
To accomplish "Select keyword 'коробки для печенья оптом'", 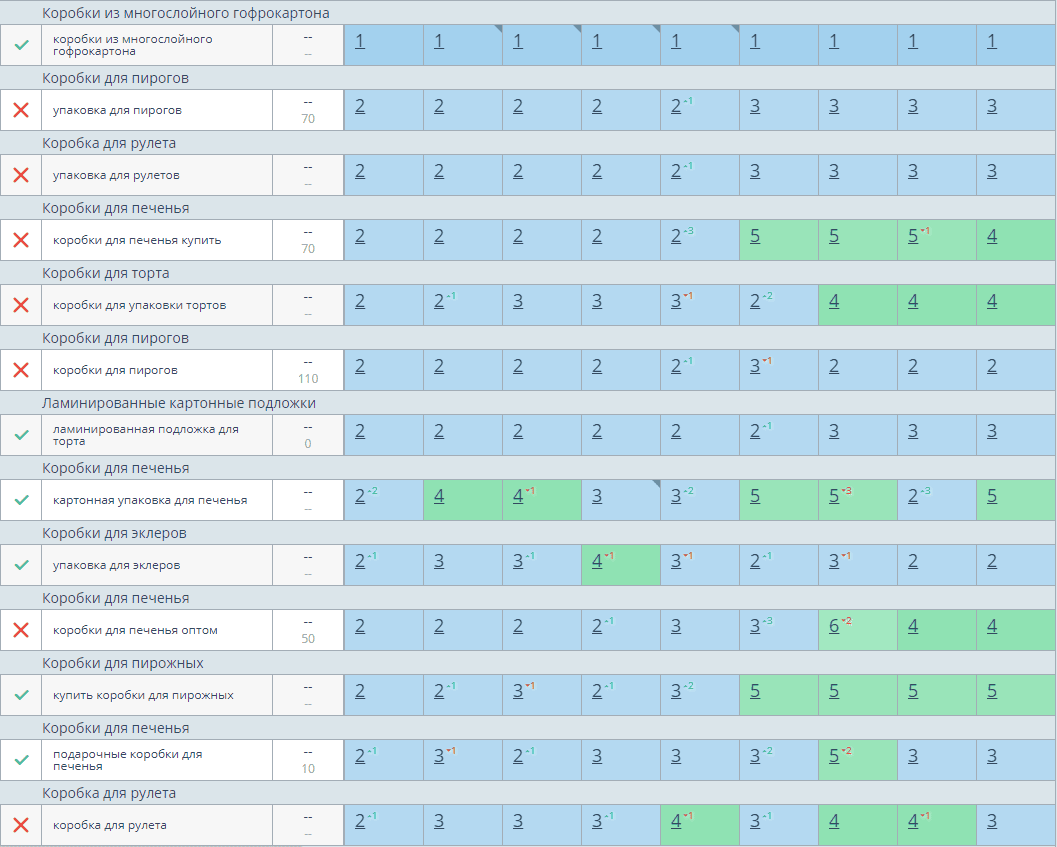I will coord(135,630).
